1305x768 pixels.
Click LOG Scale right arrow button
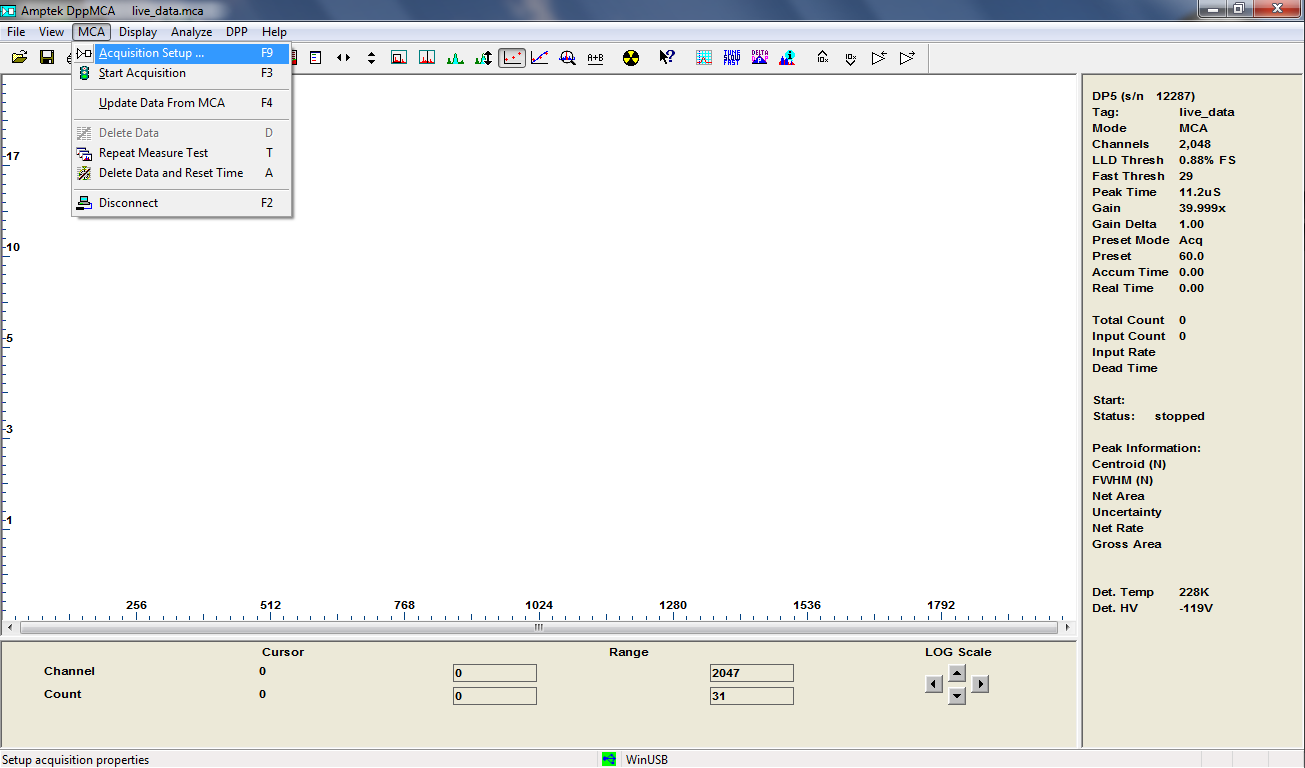pos(980,684)
